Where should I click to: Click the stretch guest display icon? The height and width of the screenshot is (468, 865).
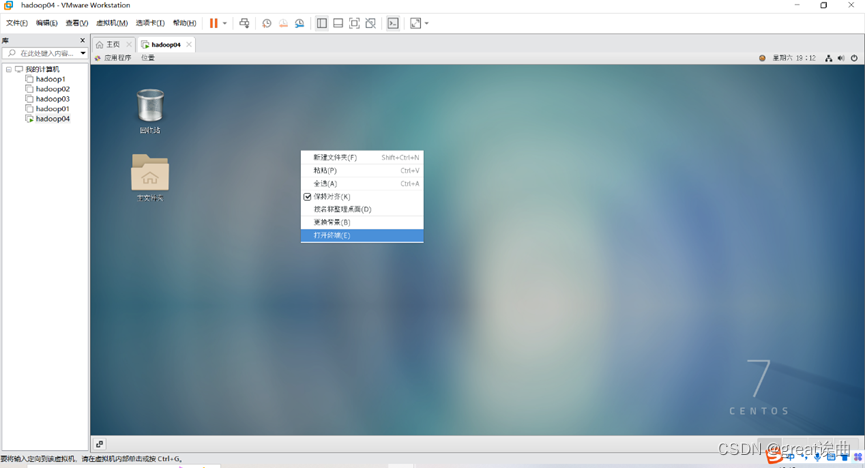click(415, 23)
